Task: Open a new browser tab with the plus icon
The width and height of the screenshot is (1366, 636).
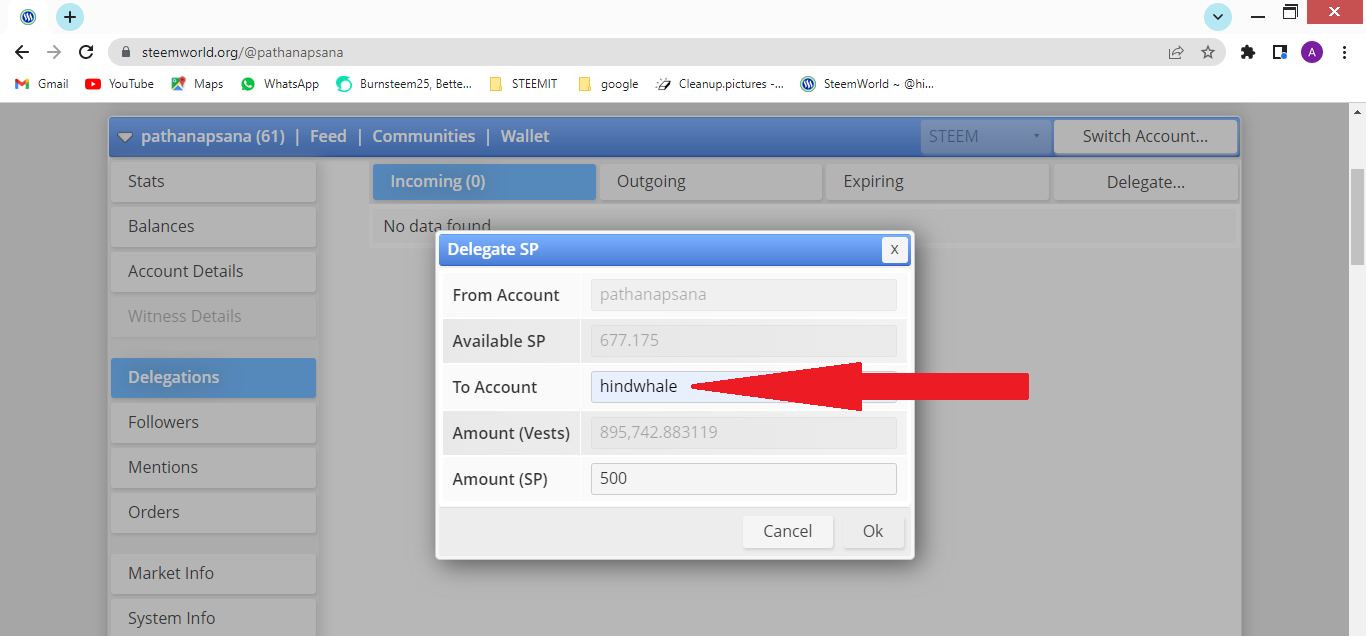Action: tap(70, 17)
